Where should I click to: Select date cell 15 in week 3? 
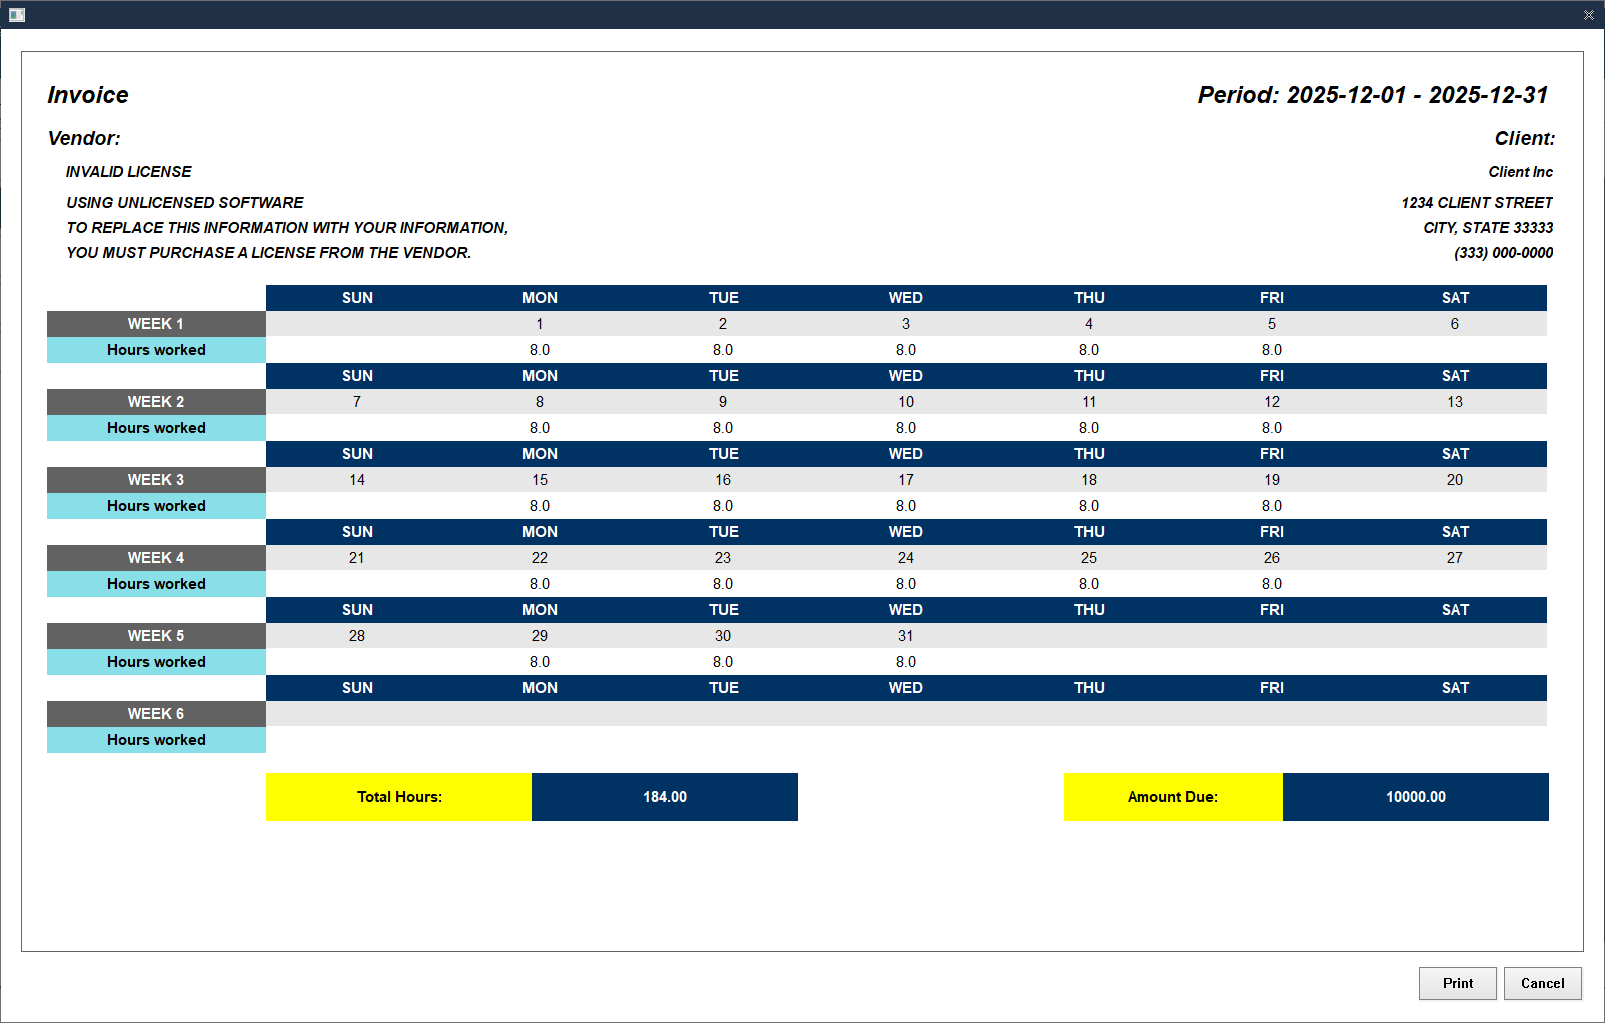coord(539,479)
